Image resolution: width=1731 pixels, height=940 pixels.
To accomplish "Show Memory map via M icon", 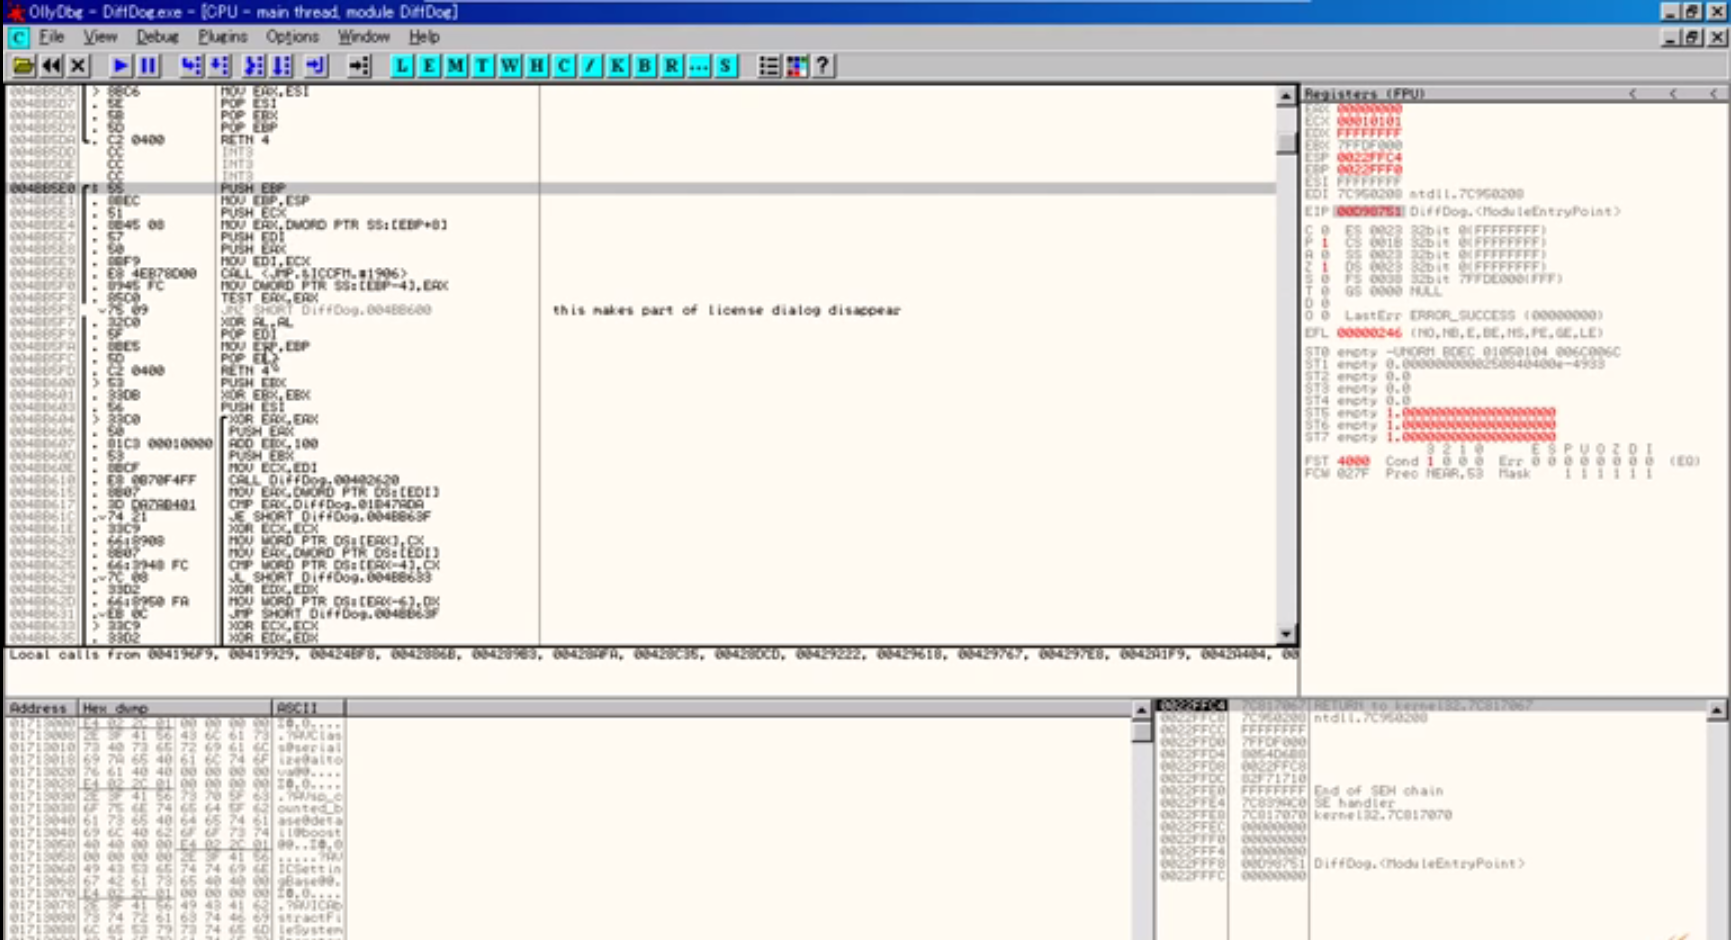I will click(x=456, y=66).
